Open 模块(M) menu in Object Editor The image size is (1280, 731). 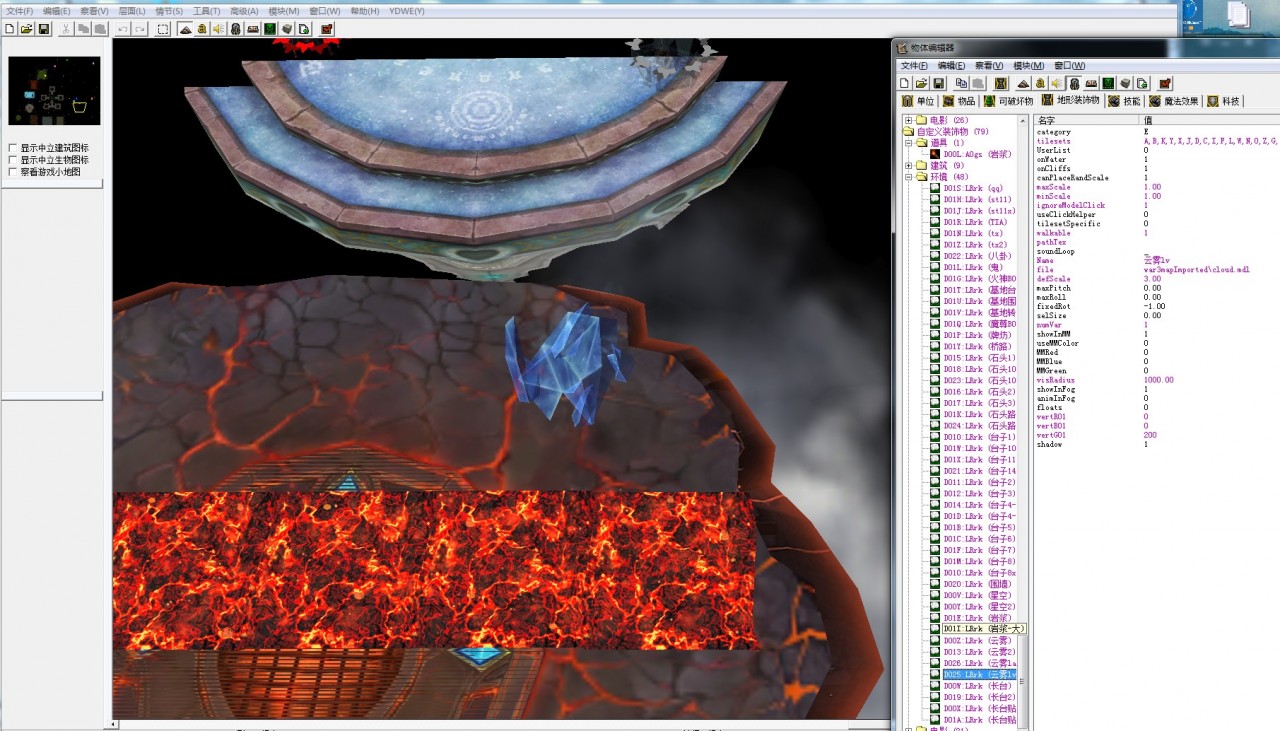pyautogui.click(x=1028, y=66)
